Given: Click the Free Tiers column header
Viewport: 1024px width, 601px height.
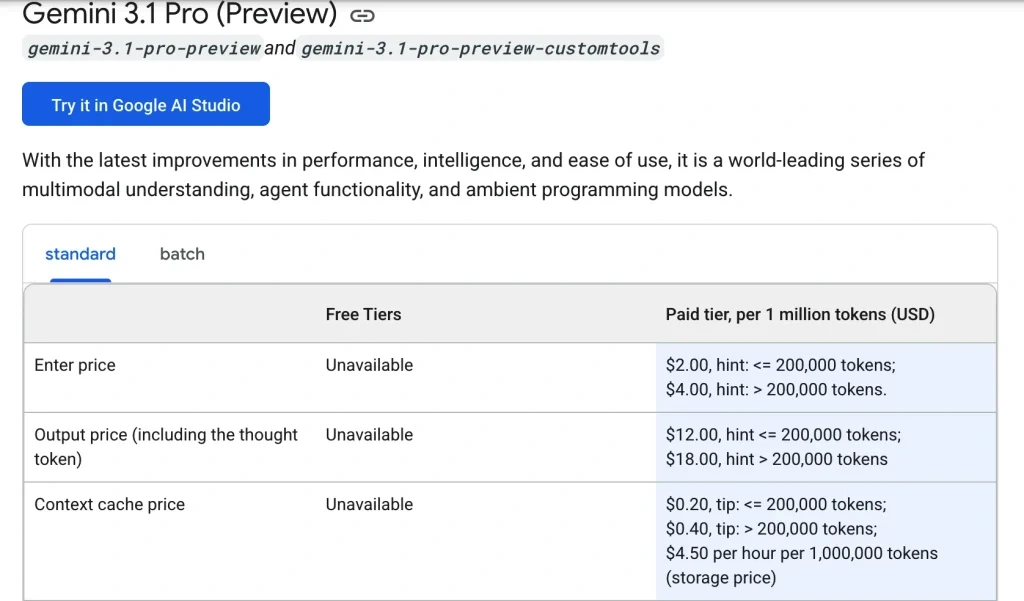Looking at the screenshot, I should click(x=363, y=314).
